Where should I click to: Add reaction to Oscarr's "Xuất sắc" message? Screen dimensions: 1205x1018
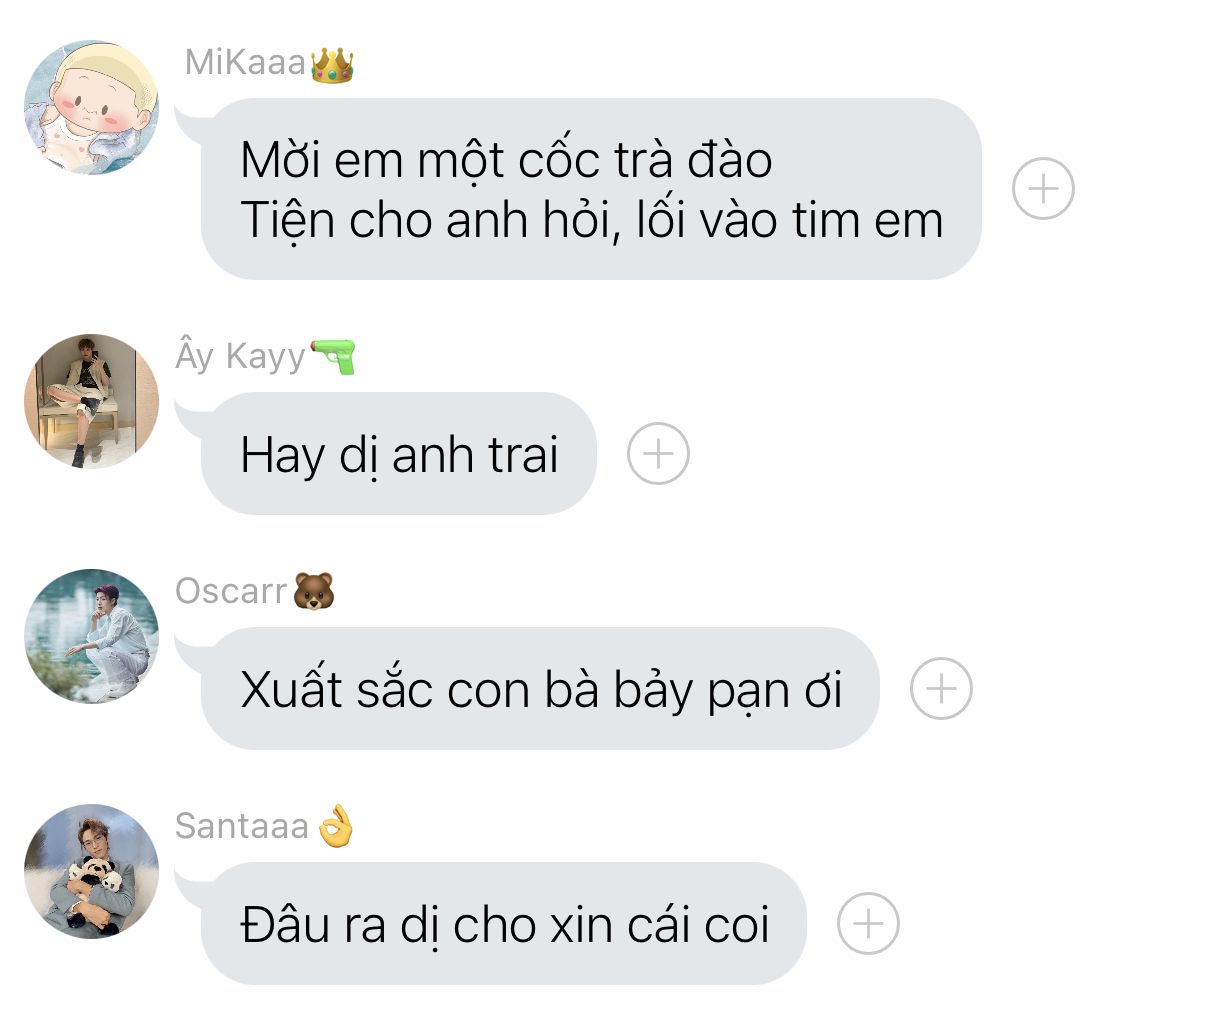point(941,689)
